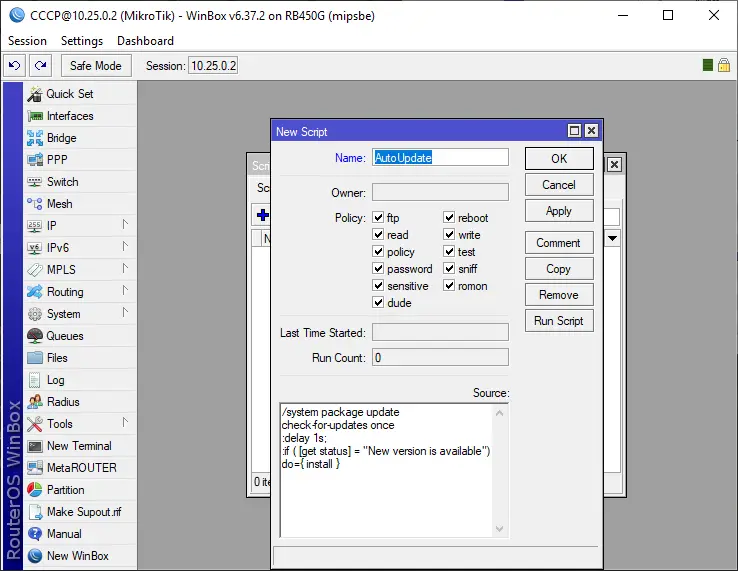Image resolution: width=738 pixels, height=571 pixels.
Task: Click the Remove button
Action: pyautogui.click(x=559, y=295)
